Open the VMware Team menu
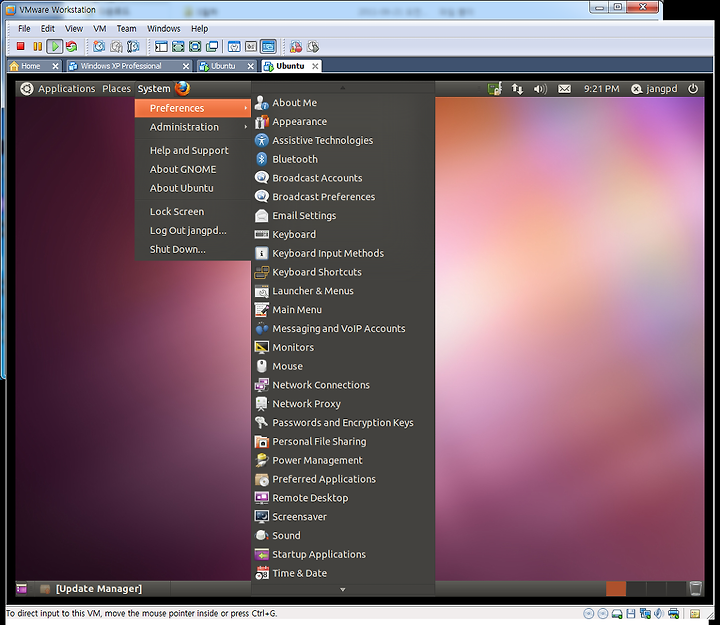720x625 pixels. [126, 28]
